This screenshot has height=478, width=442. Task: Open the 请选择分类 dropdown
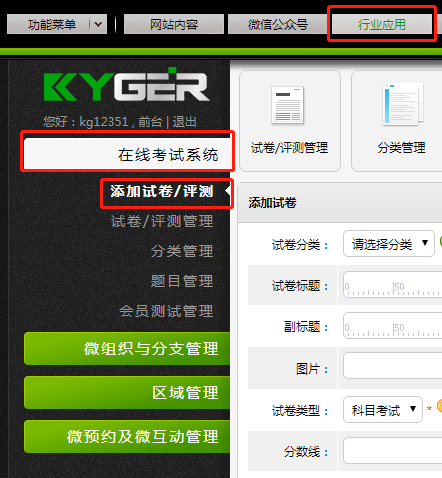coord(389,244)
